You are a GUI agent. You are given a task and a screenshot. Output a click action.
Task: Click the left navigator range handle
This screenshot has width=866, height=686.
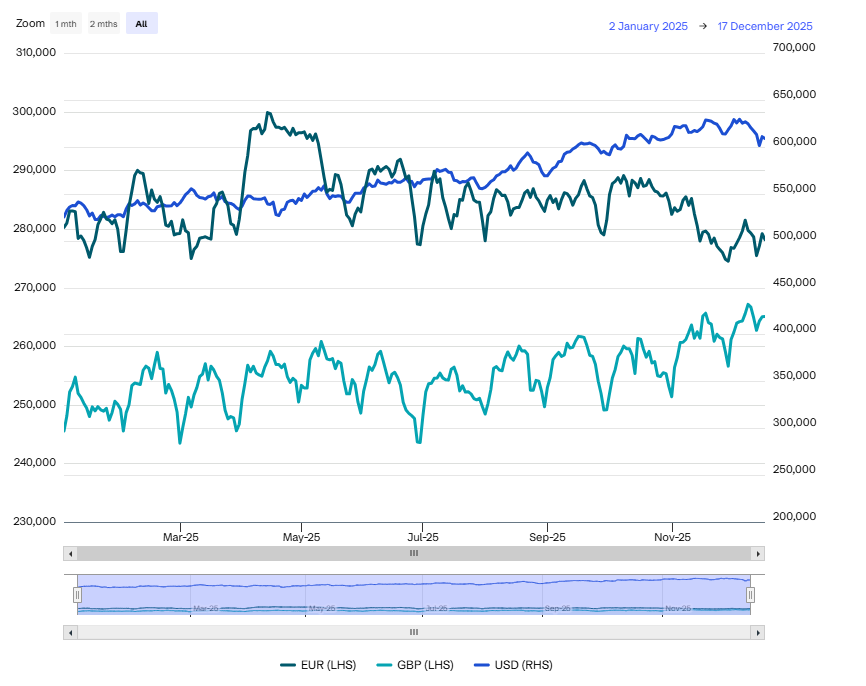tap(77, 595)
